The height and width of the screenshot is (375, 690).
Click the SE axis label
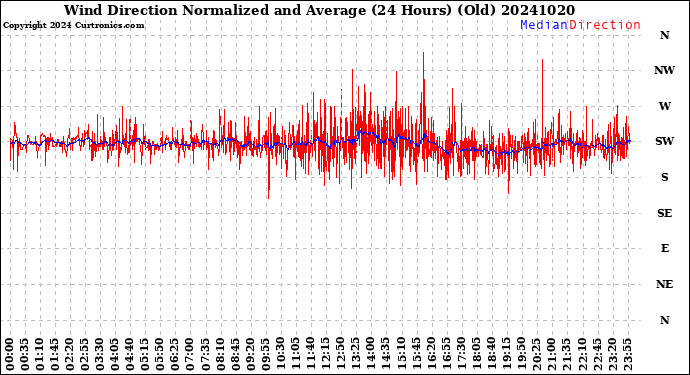(664, 213)
